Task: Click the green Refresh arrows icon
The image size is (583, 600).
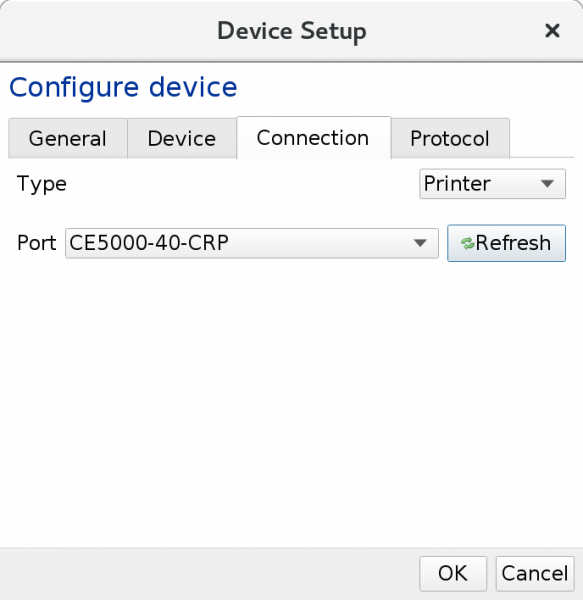Action: click(x=467, y=243)
